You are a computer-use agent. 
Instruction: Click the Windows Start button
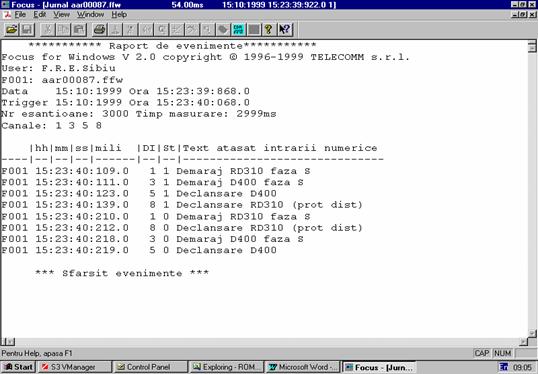18,367
